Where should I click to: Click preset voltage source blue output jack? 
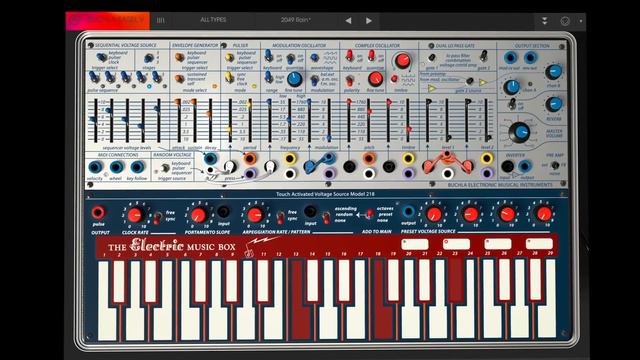click(408, 212)
